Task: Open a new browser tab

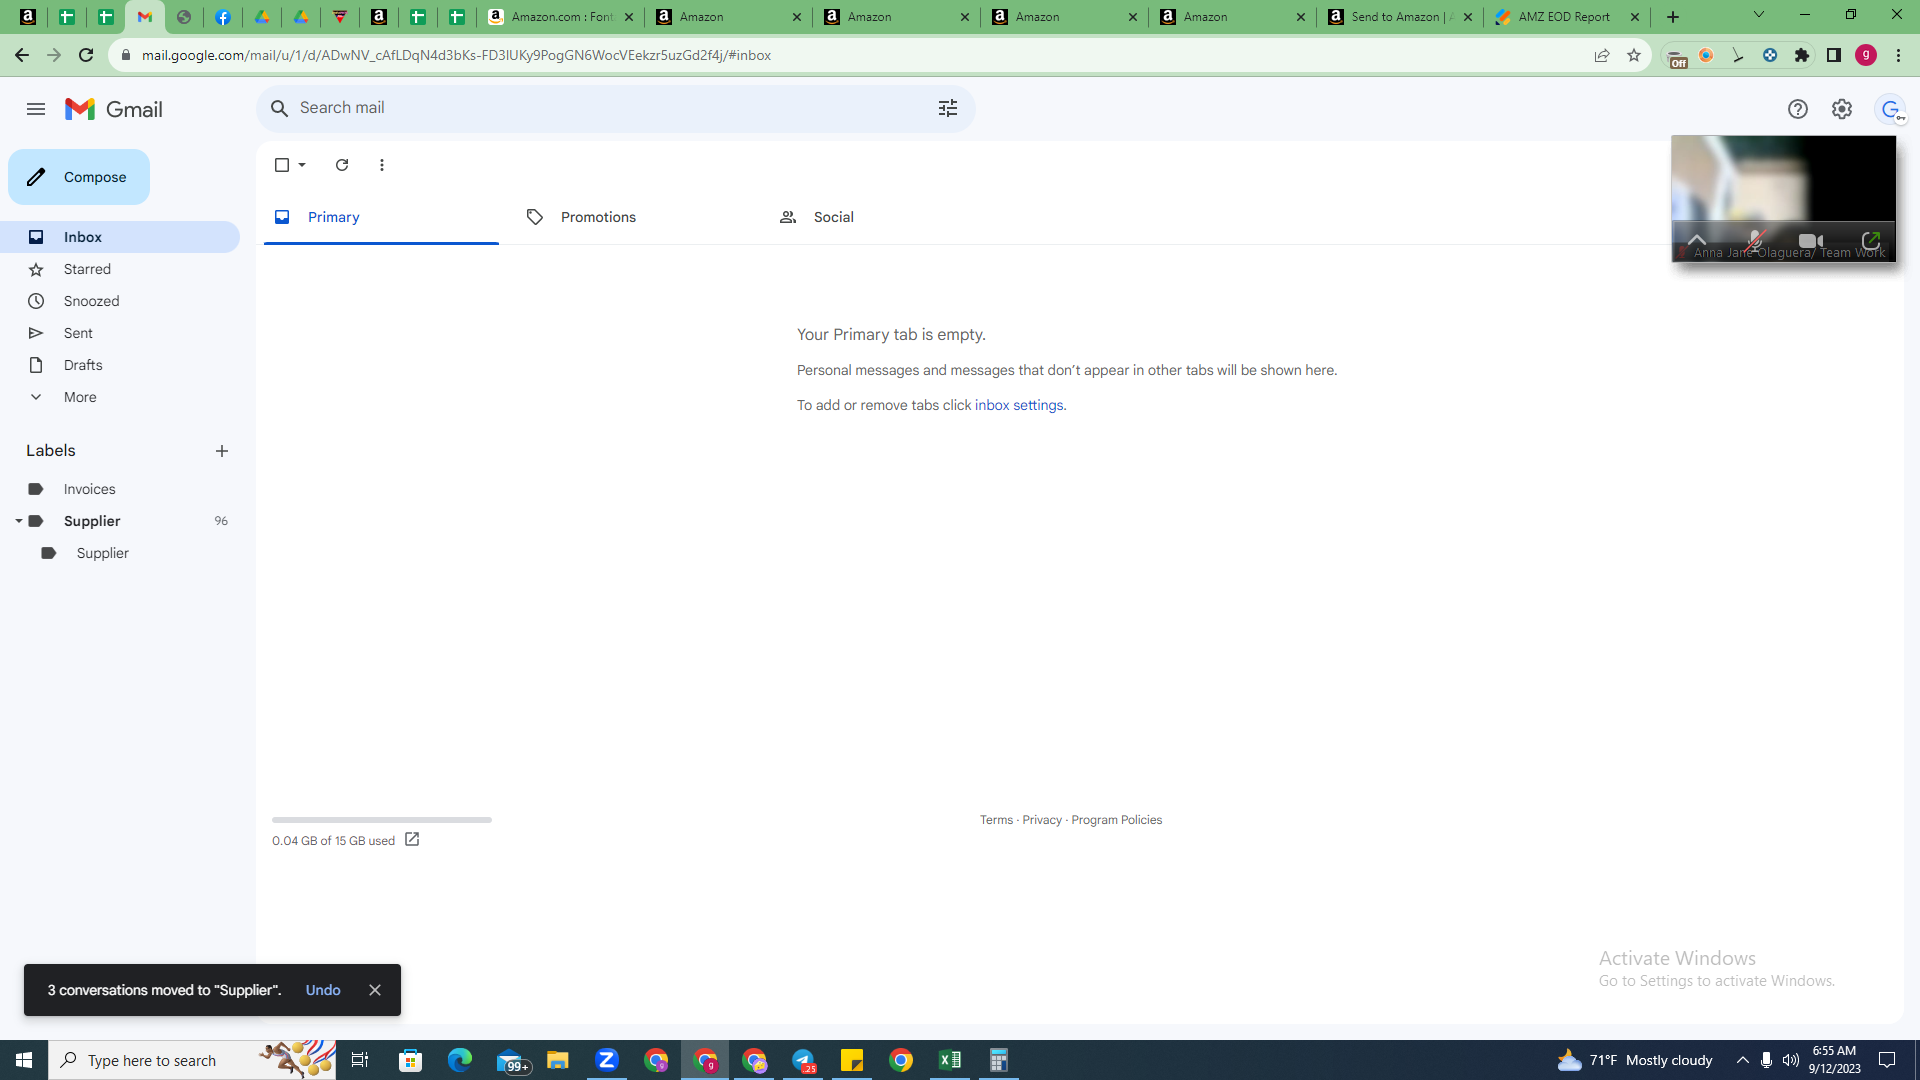Action: click(x=1673, y=17)
